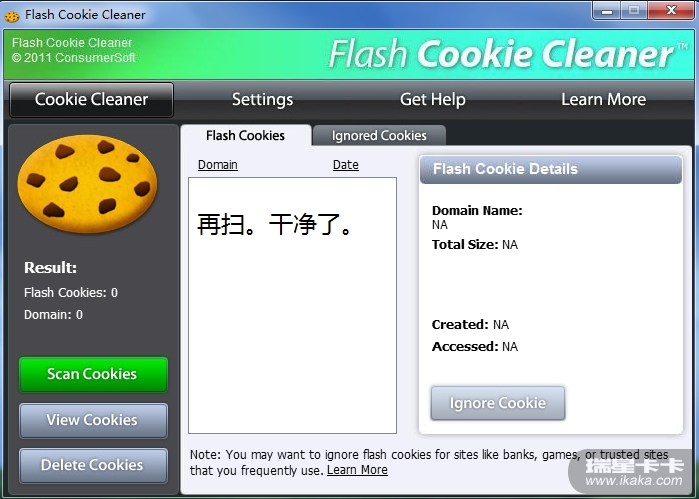The width and height of the screenshot is (699, 499).
Task: Switch to the Ignored Cookies tab
Action: [379, 135]
